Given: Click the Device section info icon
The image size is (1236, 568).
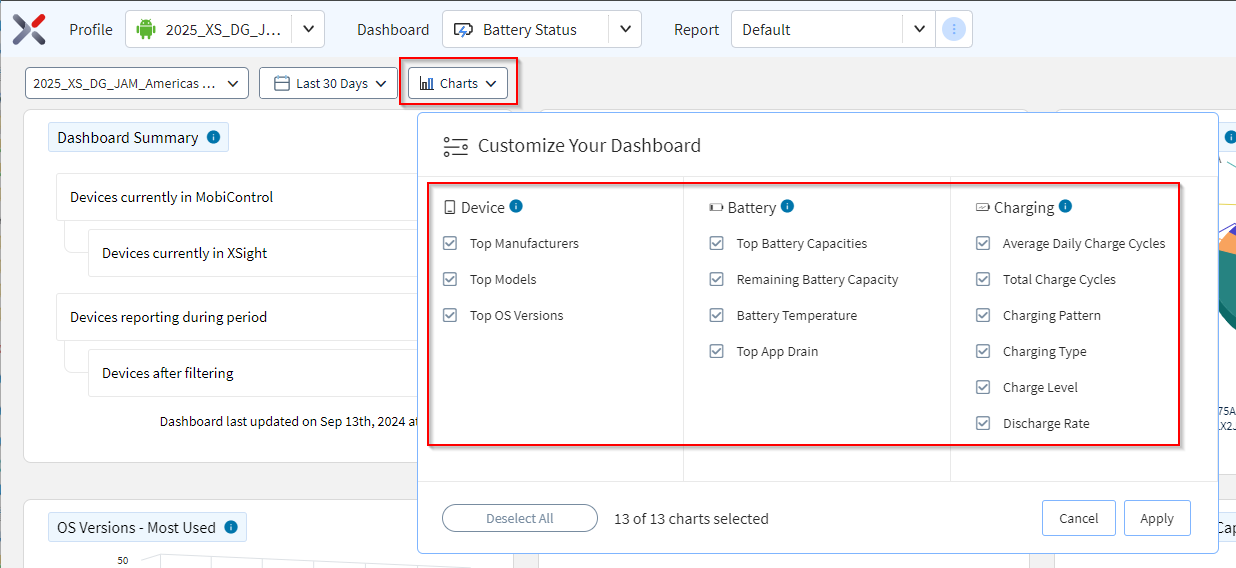Looking at the screenshot, I should pos(516,206).
